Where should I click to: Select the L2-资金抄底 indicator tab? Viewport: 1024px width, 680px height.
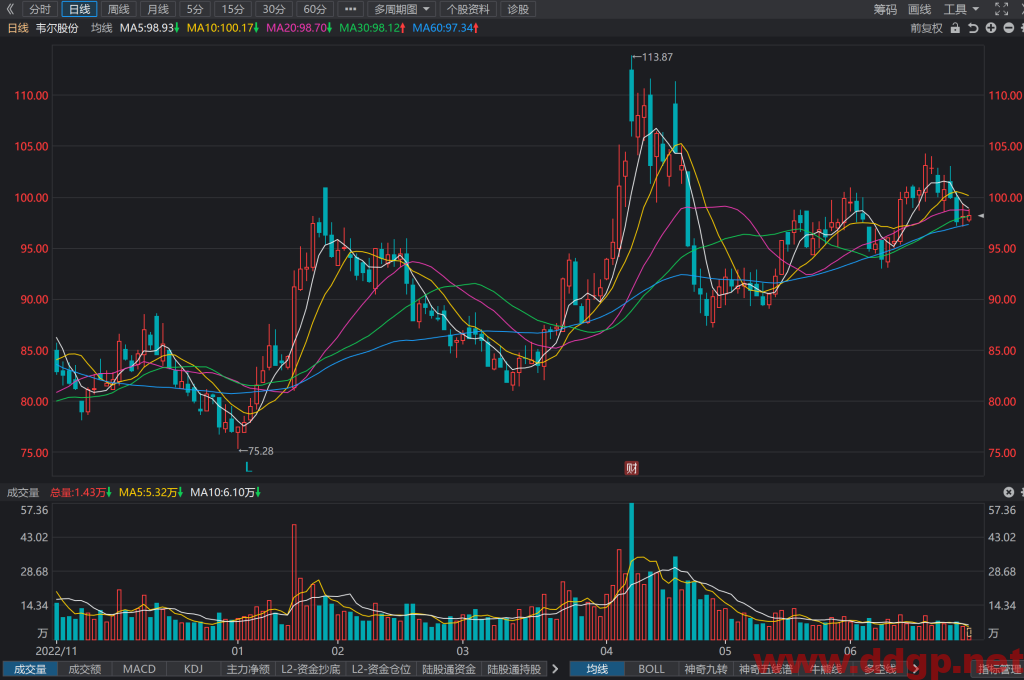(x=311, y=669)
